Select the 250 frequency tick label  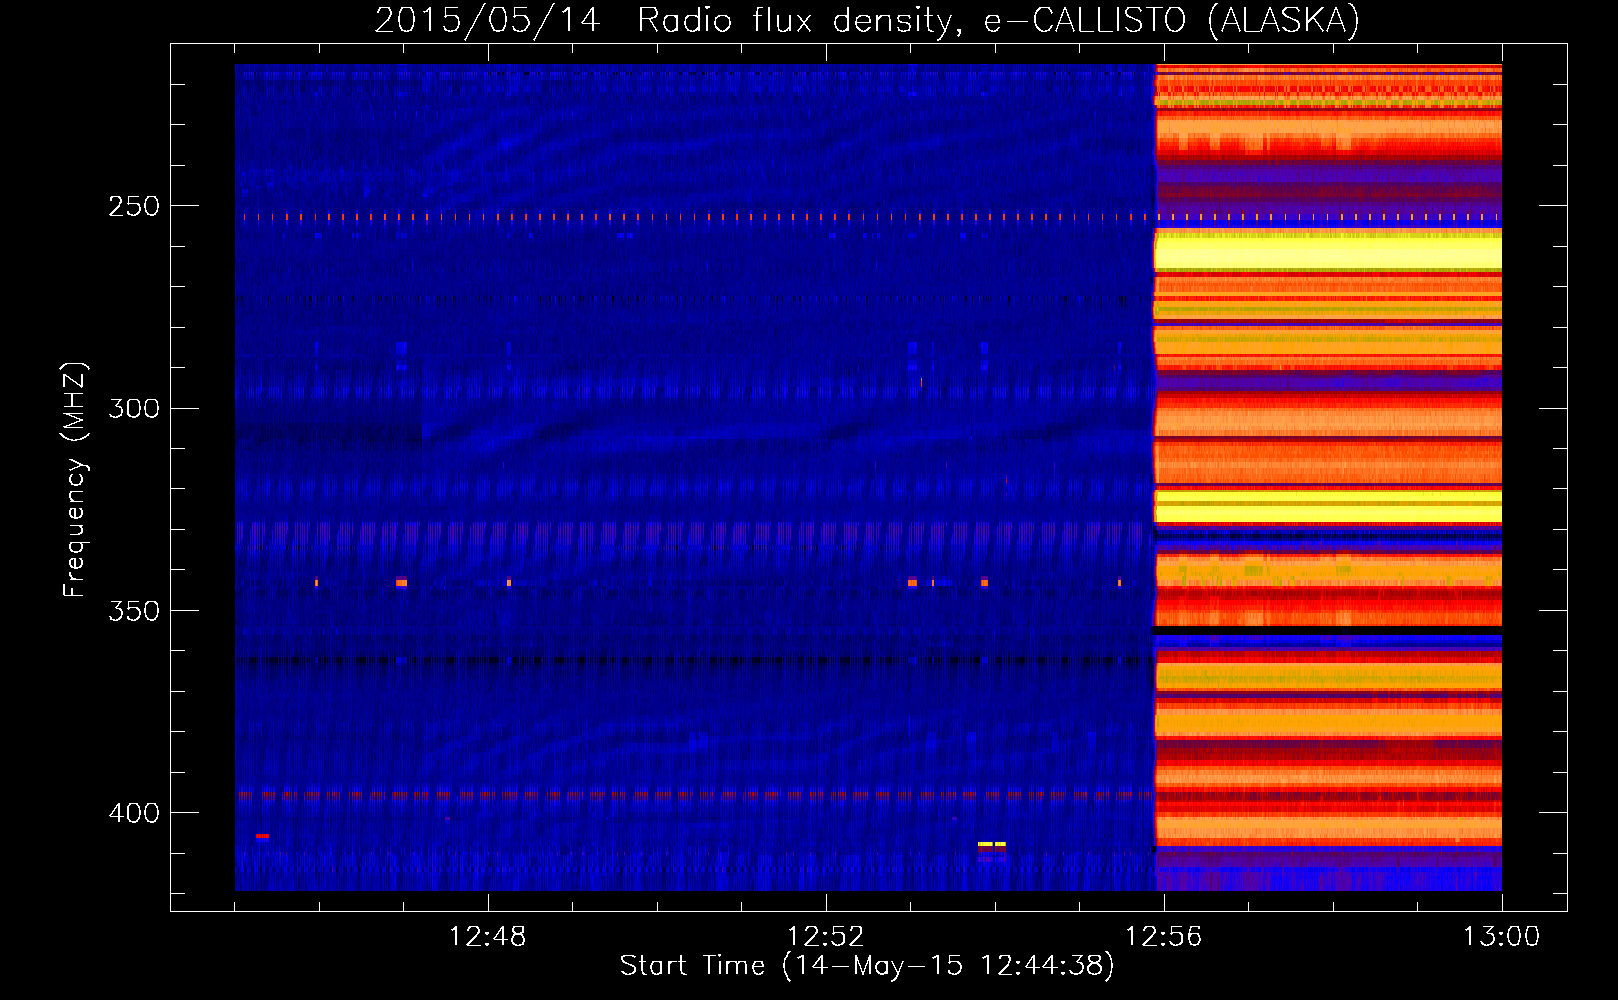point(134,206)
